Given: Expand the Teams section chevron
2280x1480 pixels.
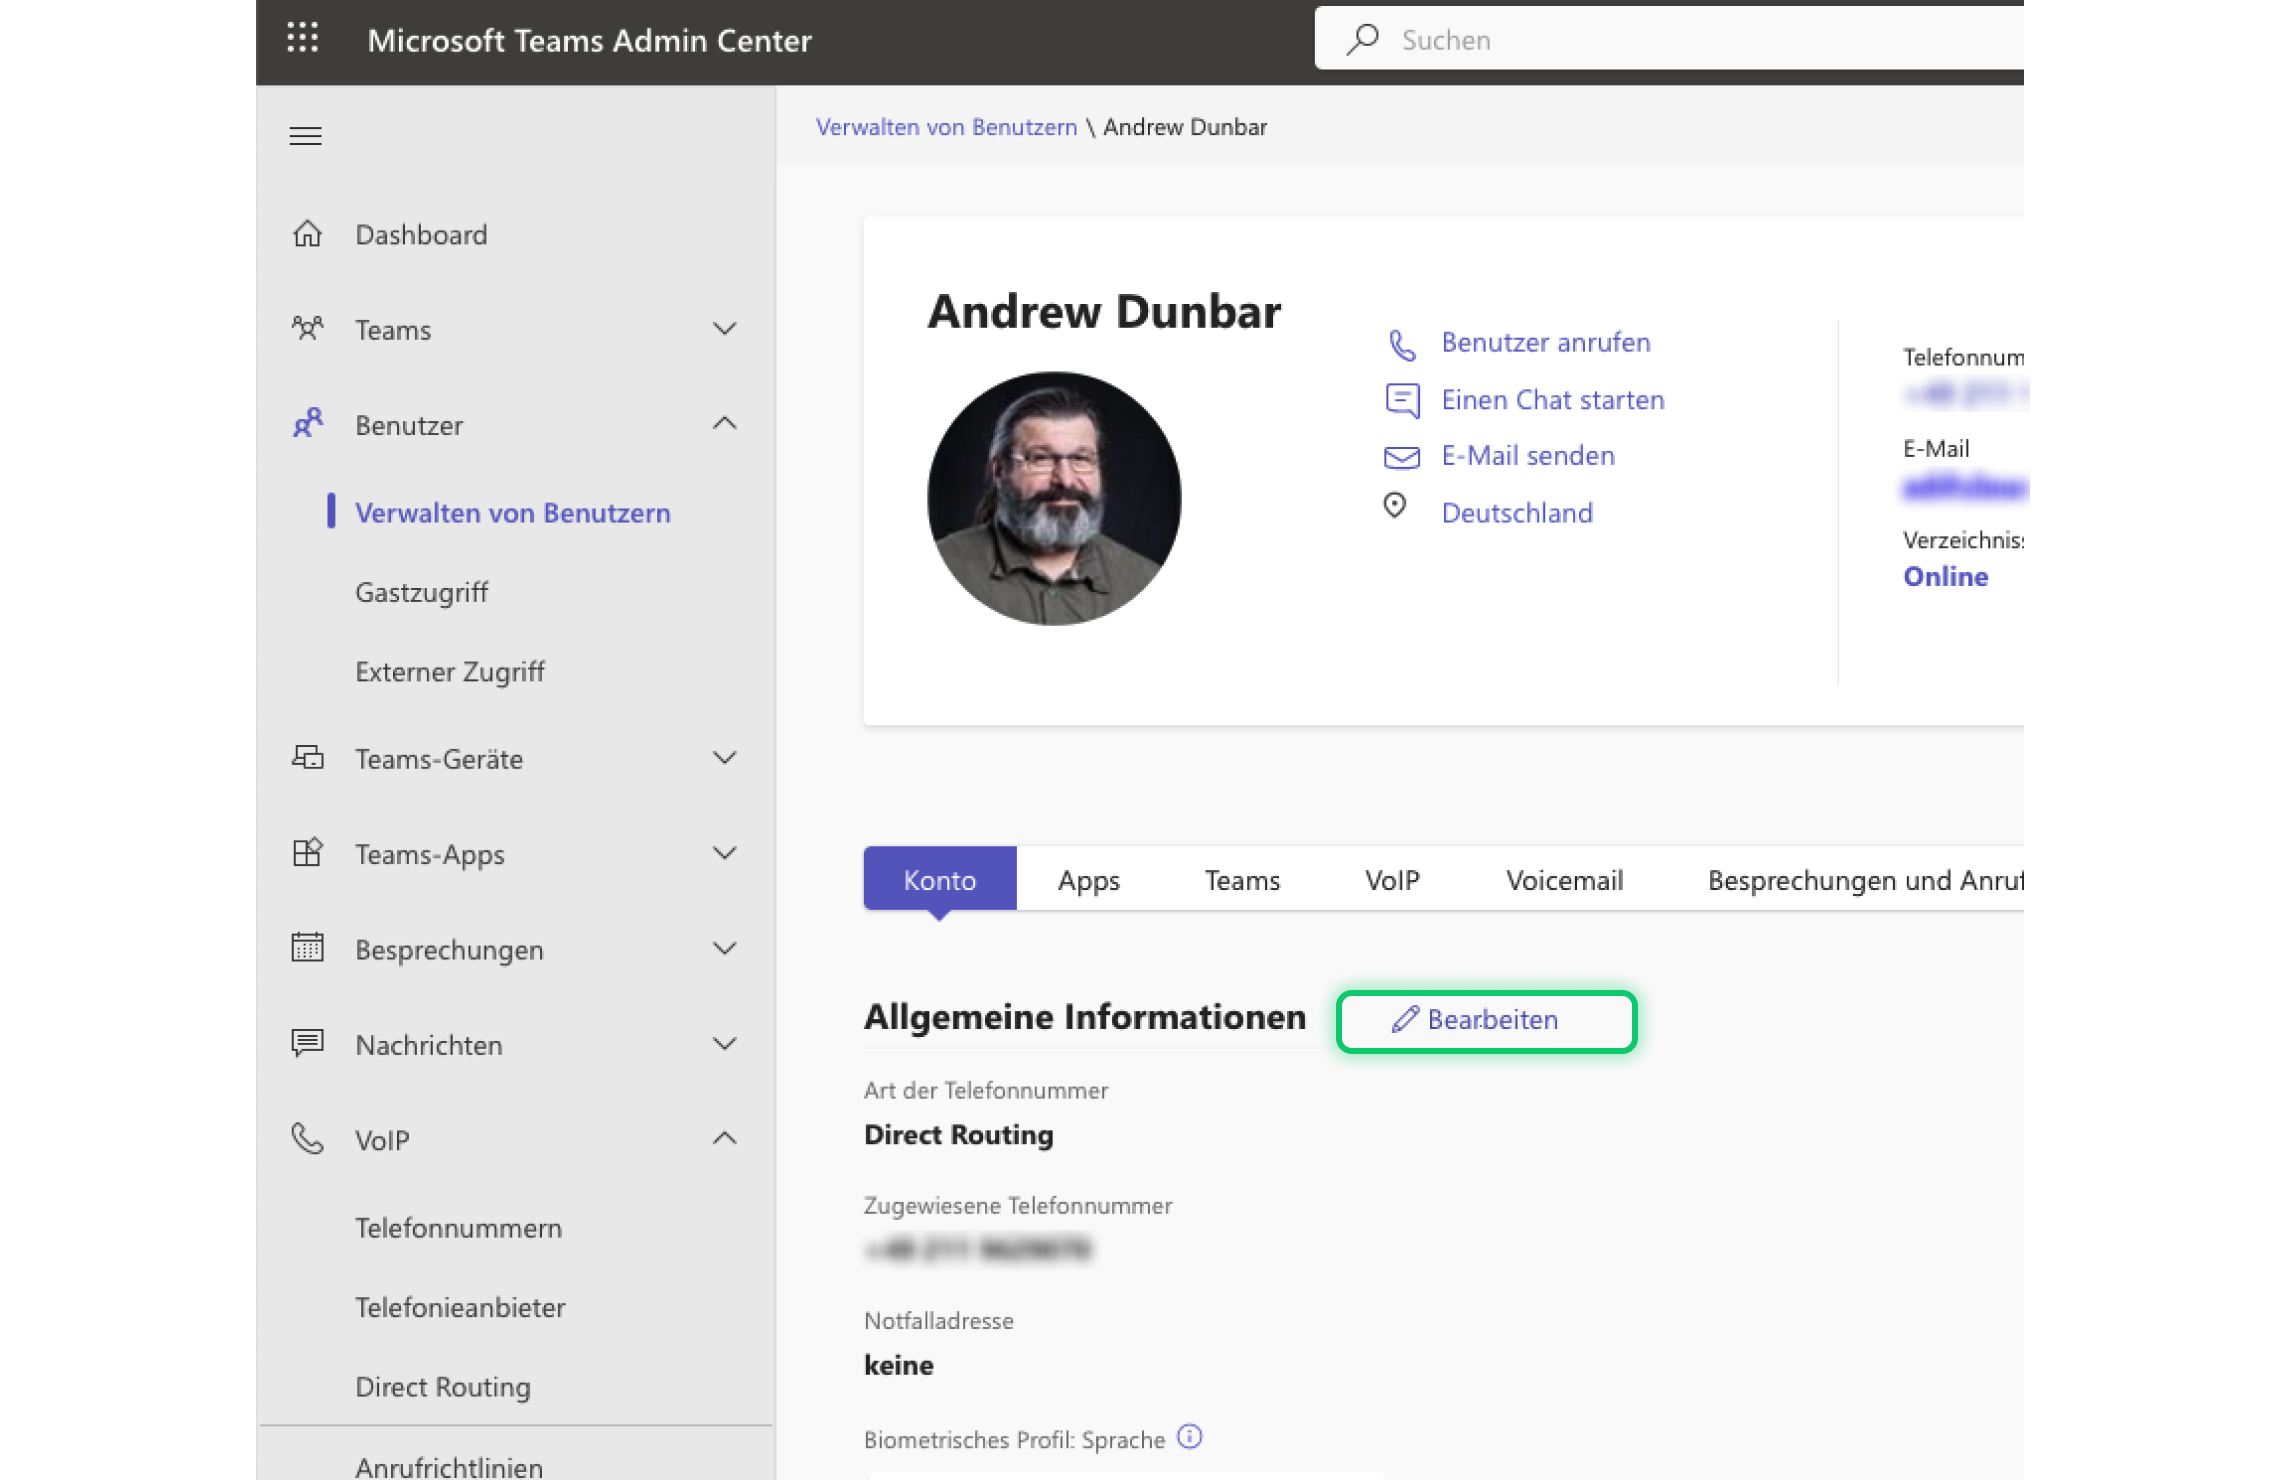Looking at the screenshot, I should (724, 329).
